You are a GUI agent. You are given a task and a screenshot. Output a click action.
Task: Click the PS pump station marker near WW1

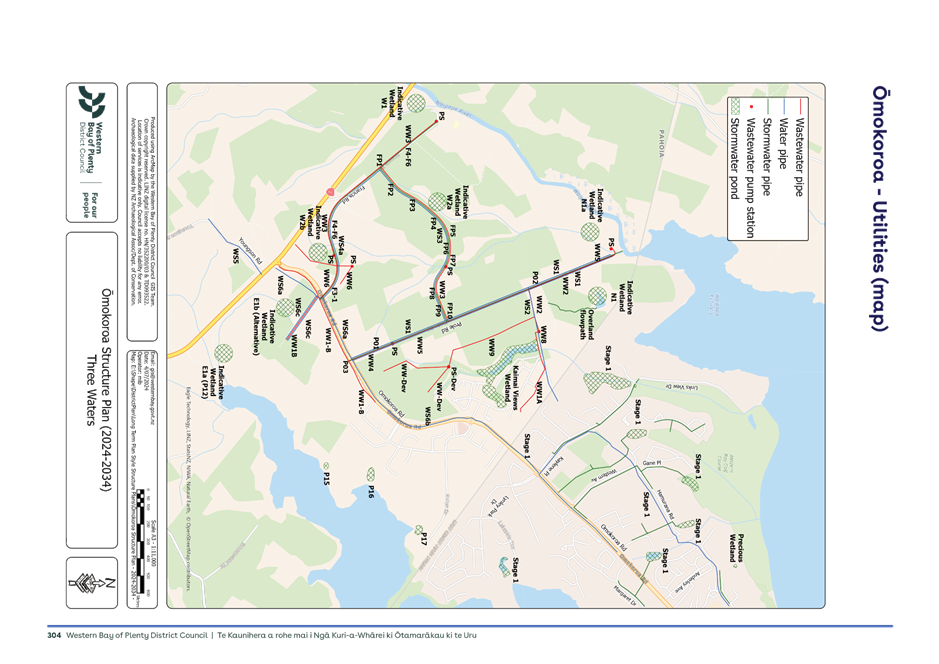tap(436, 121)
